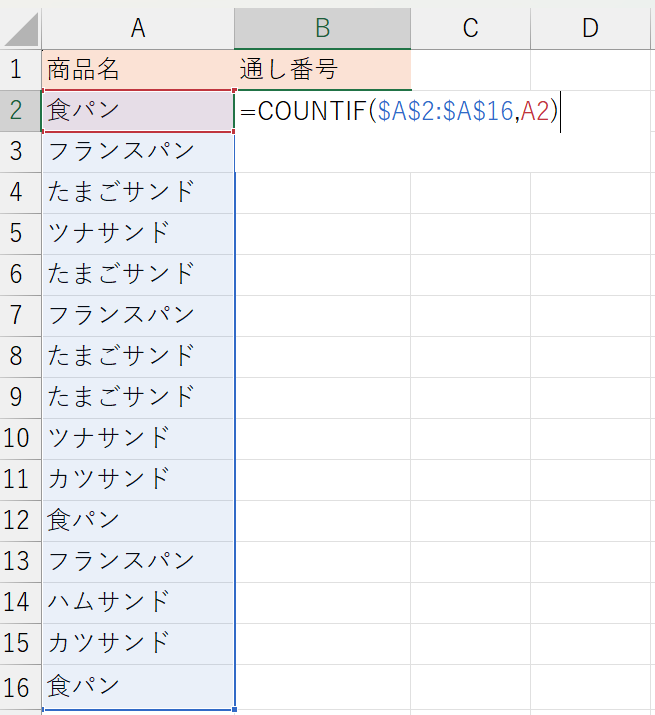Screen dimensions: 655x715
Task: Click empty cell C5
Action: click(x=470, y=234)
